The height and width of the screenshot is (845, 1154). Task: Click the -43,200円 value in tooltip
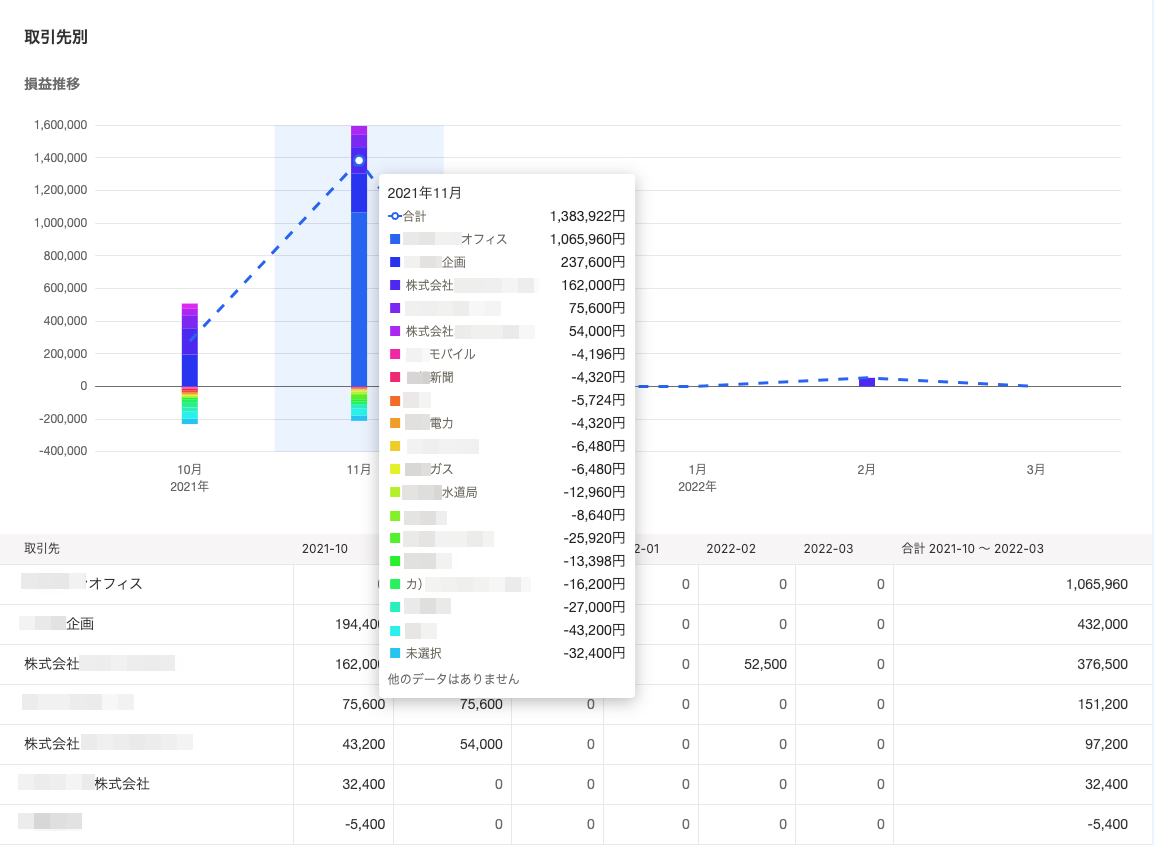coord(594,630)
